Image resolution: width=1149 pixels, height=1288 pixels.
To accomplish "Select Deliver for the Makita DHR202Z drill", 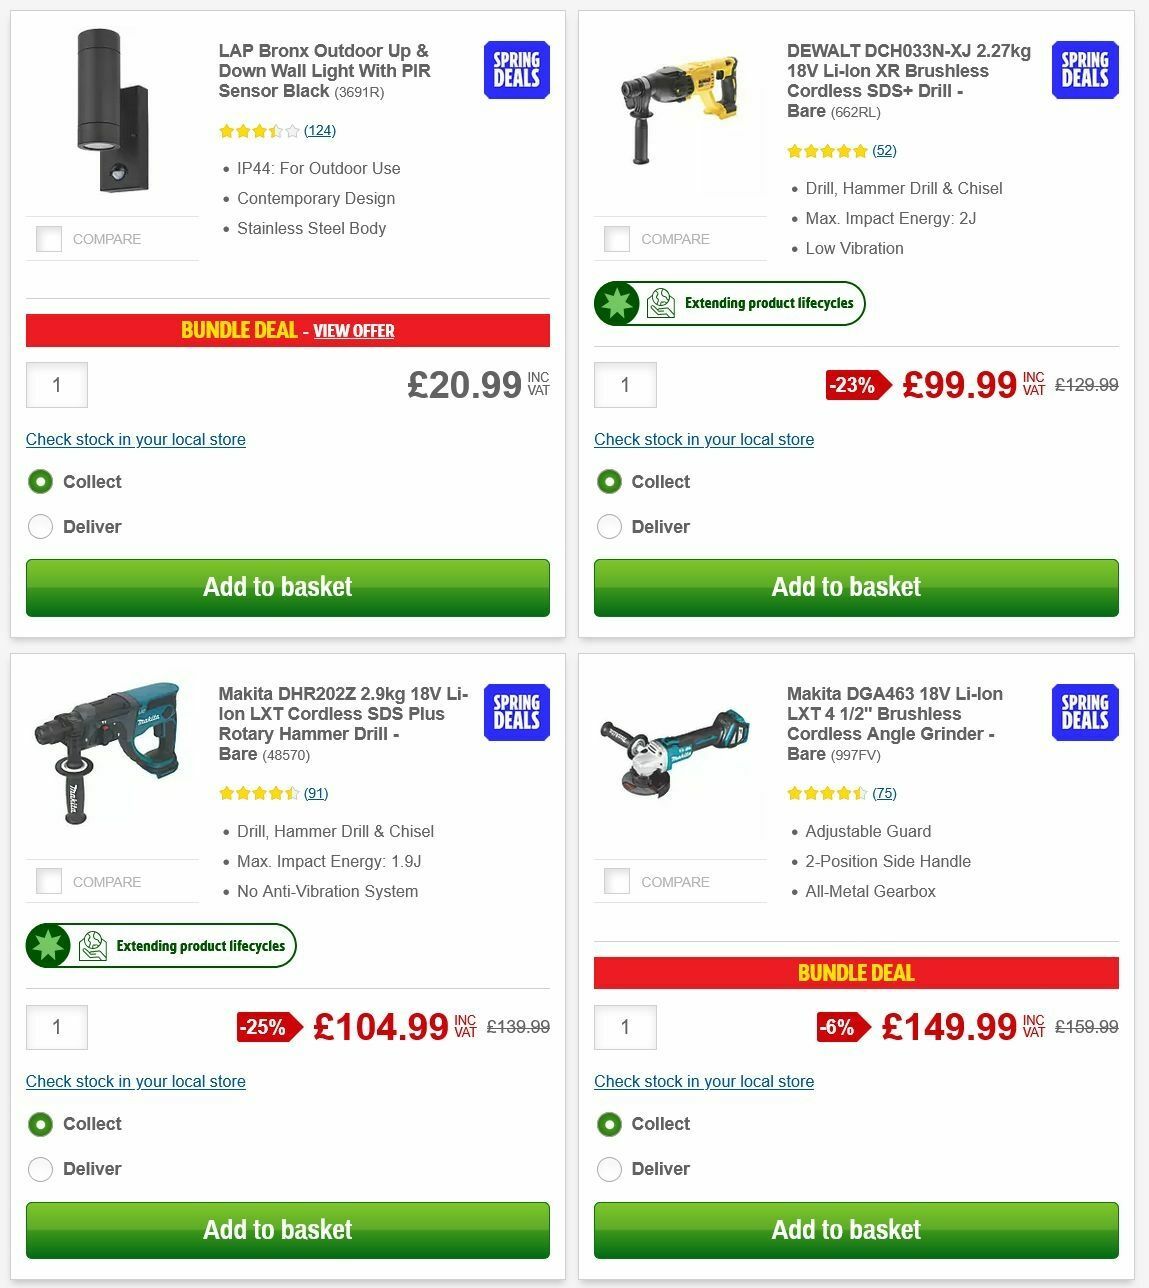I will (x=40, y=1168).
